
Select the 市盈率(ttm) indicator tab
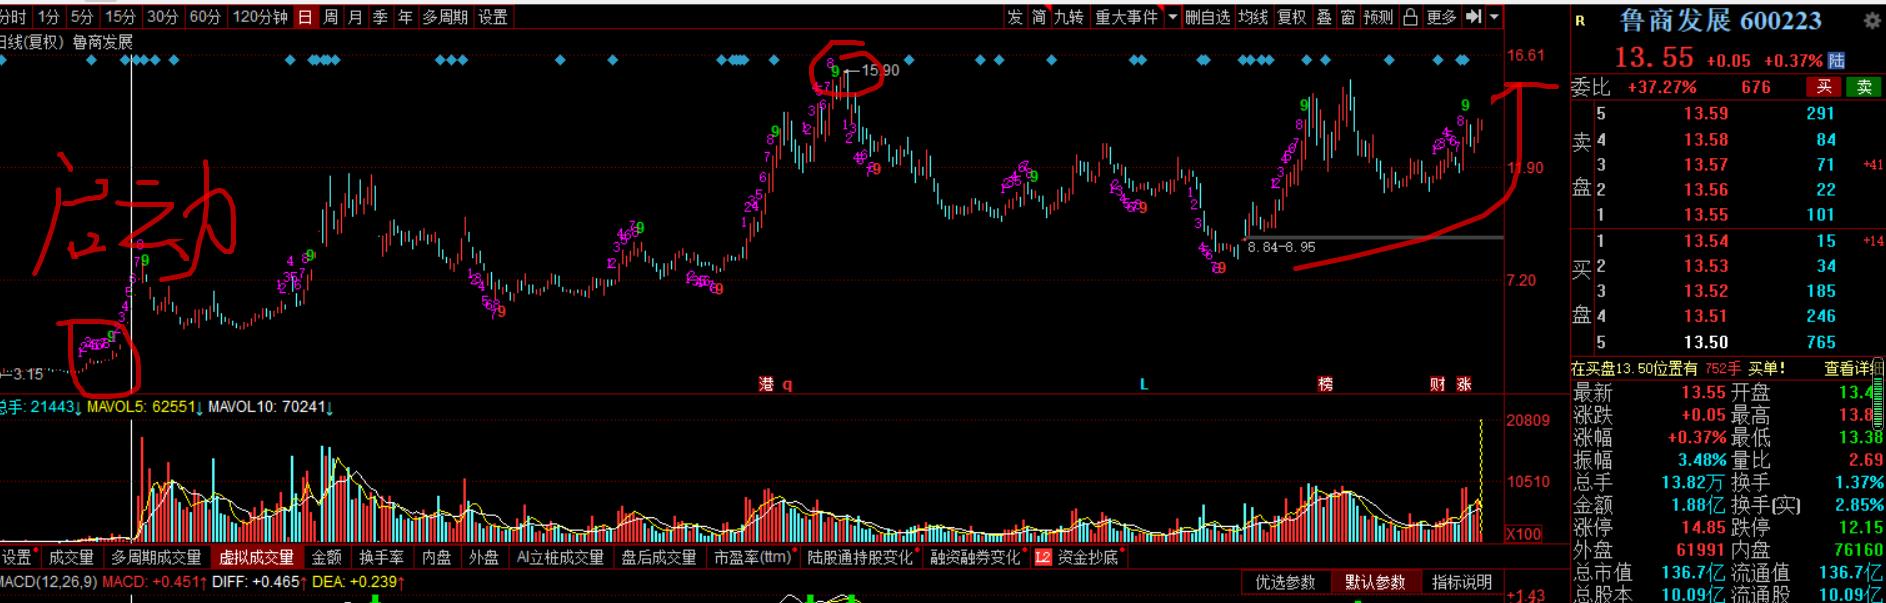pos(753,557)
